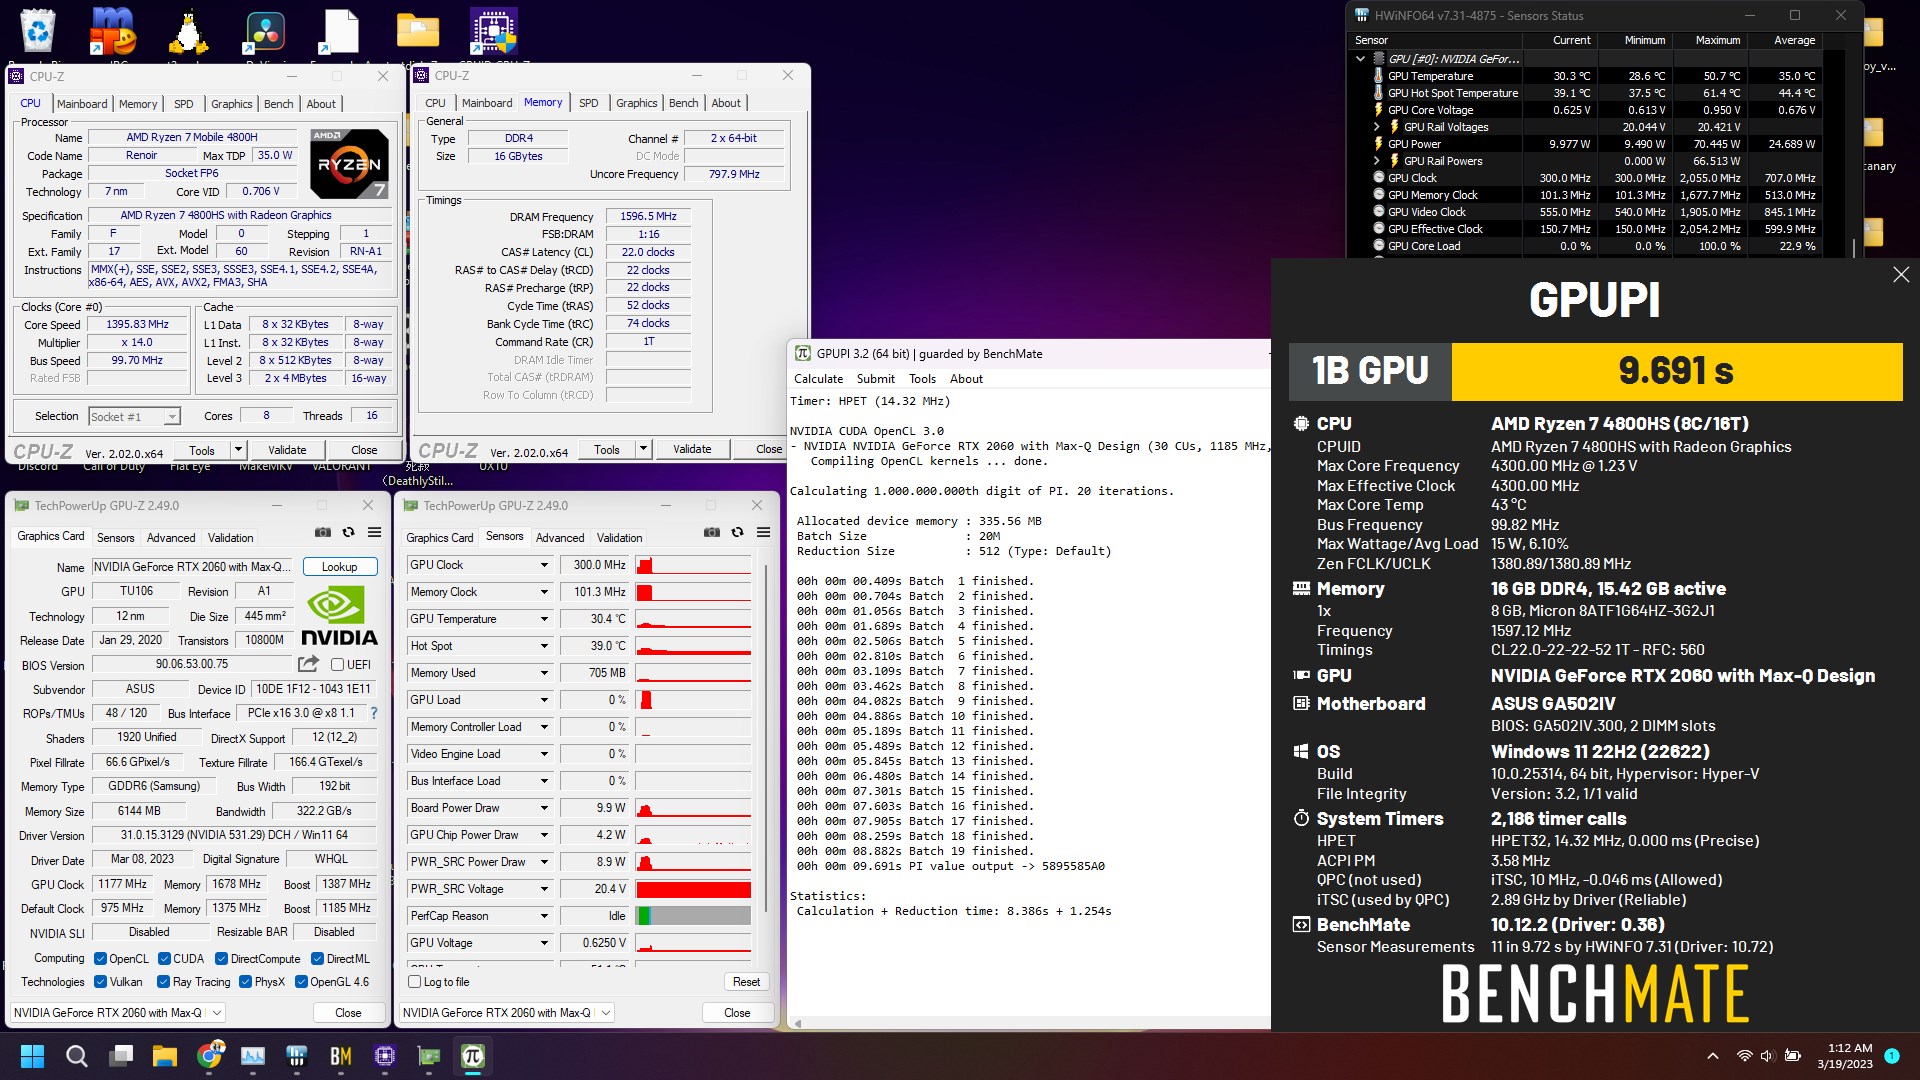The height and width of the screenshot is (1080, 1920).
Task: Close the GPUPI BenchMate result overlay
Action: [x=1901, y=274]
